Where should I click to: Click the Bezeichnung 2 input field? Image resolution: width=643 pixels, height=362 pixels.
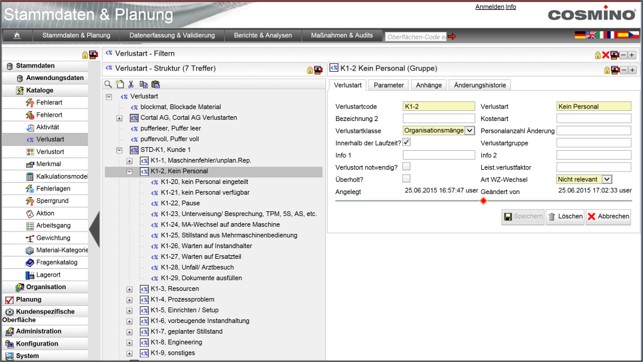pyautogui.click(x=439, y=118)
